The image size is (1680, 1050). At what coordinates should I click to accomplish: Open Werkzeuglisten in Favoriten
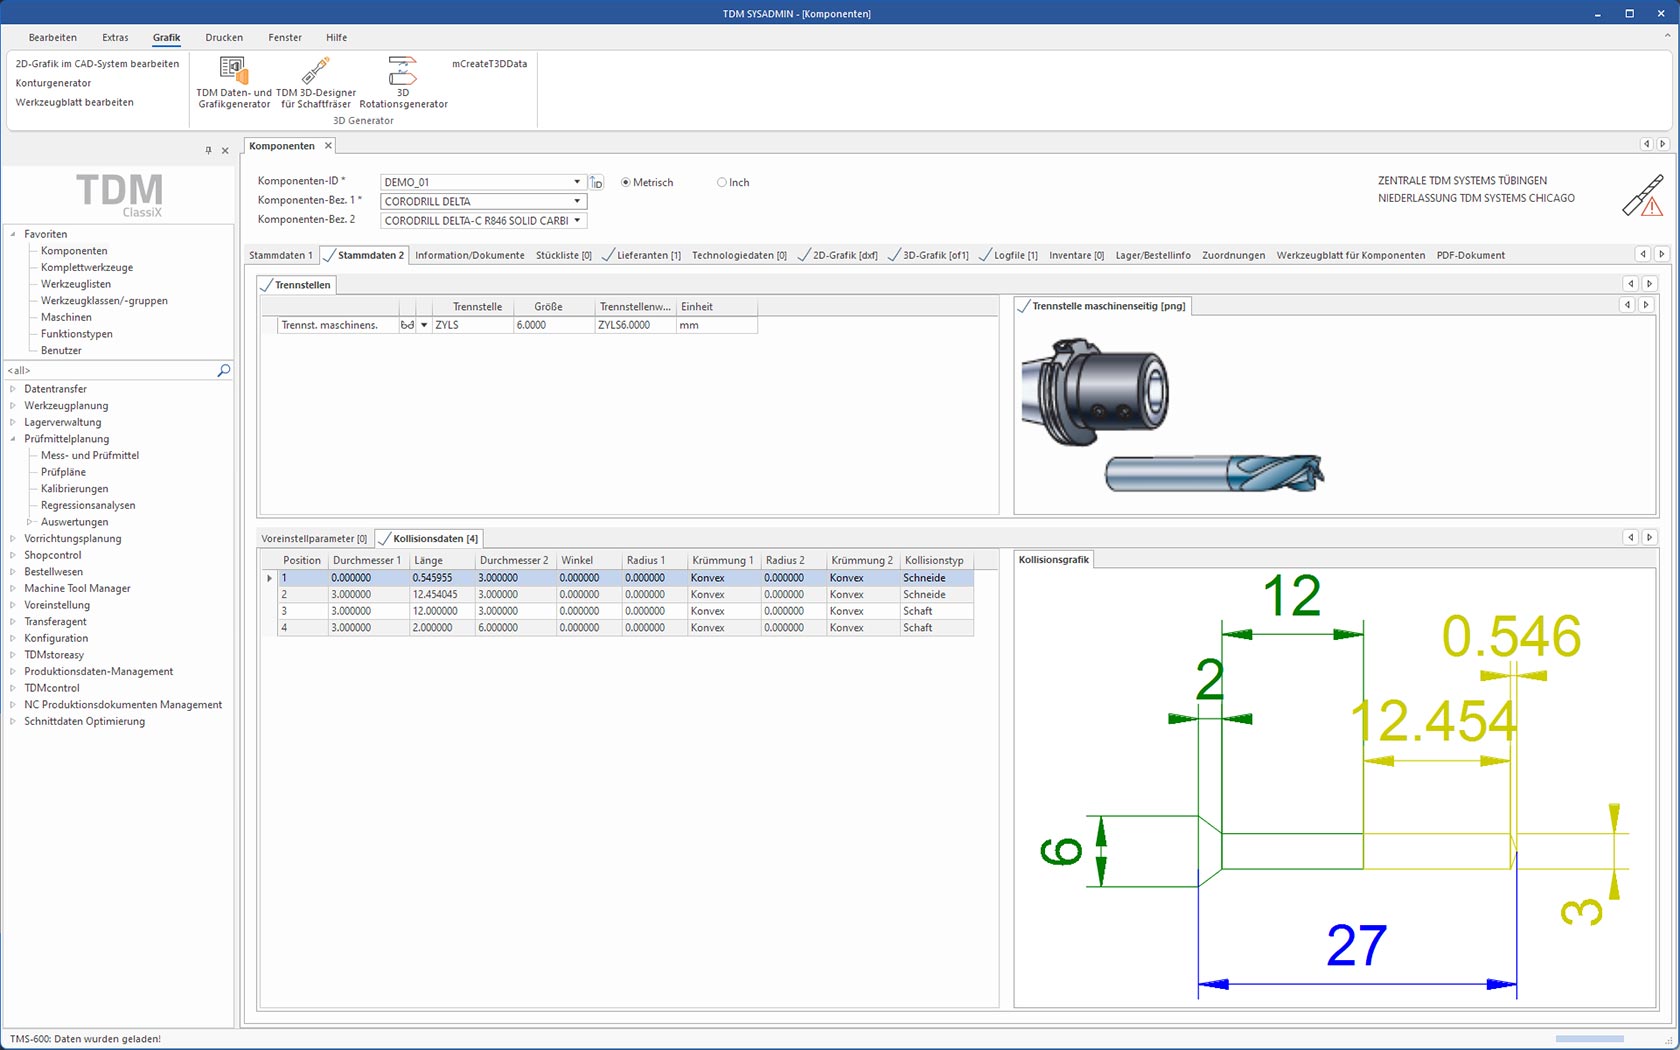pos(76,284)
